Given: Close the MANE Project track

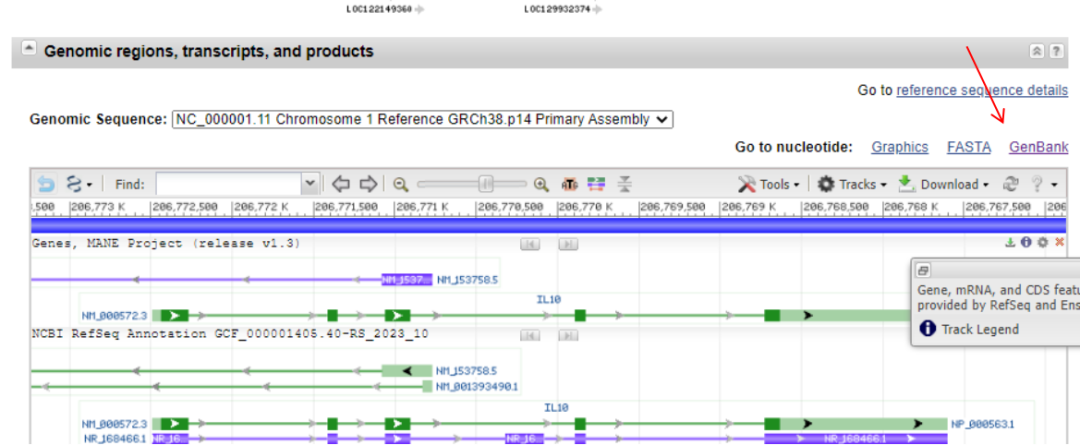Looking at the screenshot, I should point(1059,242).
